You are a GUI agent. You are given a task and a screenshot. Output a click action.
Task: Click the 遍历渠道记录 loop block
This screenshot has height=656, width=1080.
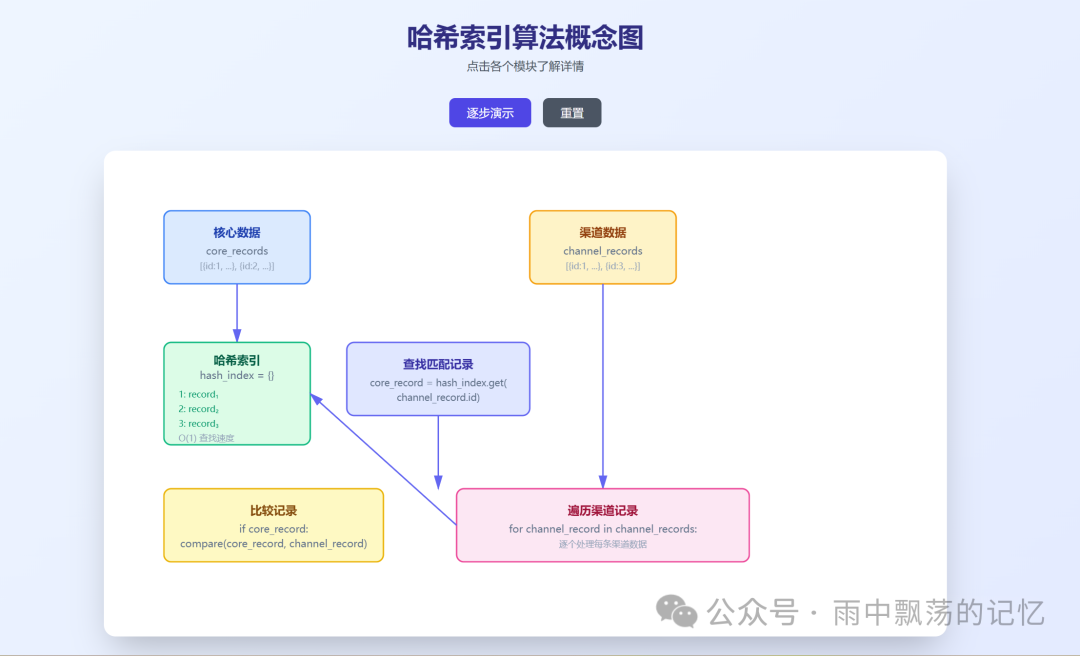(602, 524)
